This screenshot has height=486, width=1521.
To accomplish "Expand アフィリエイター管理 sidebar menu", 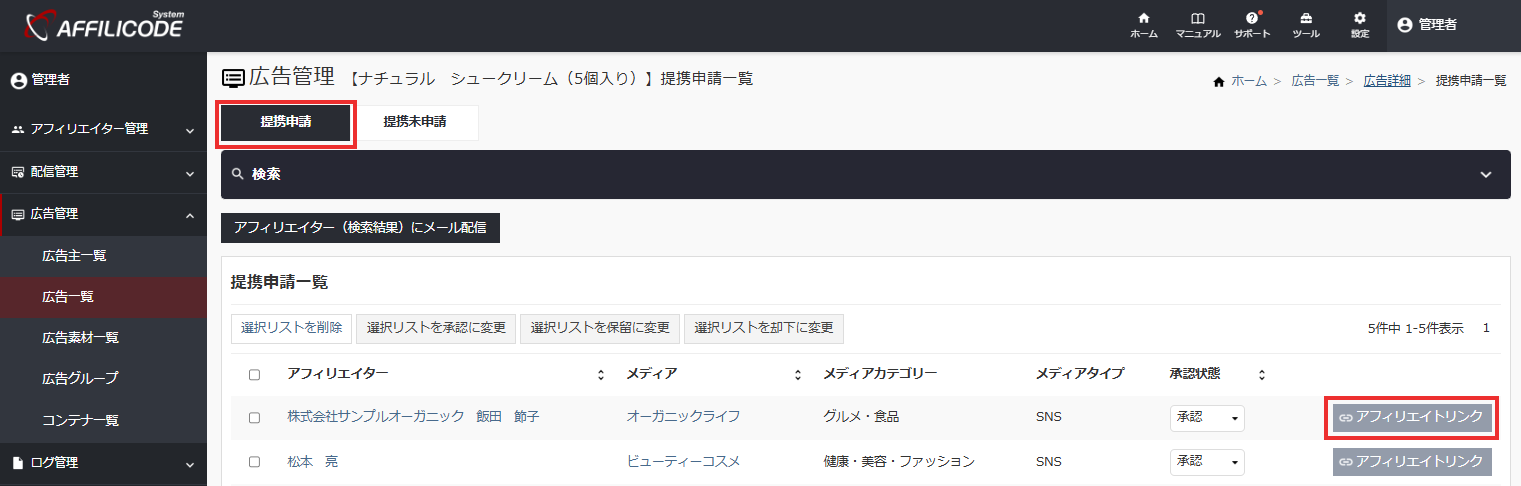I will click(103, 129).
